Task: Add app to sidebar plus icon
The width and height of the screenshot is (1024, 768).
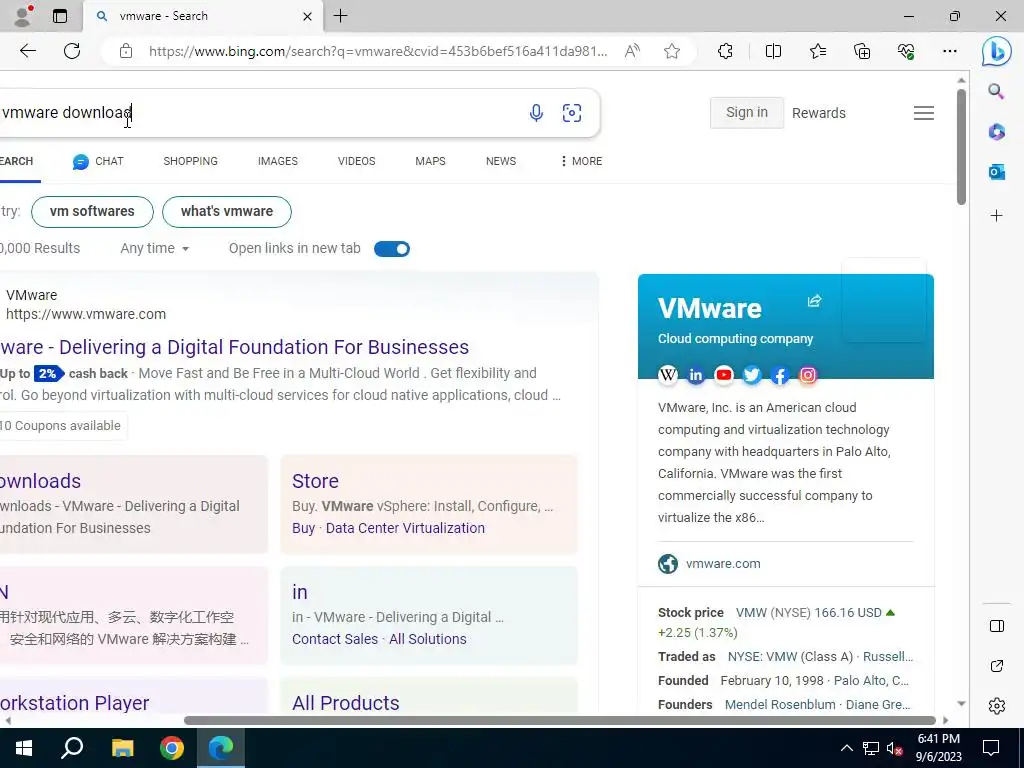Action: tap(996, 216)
